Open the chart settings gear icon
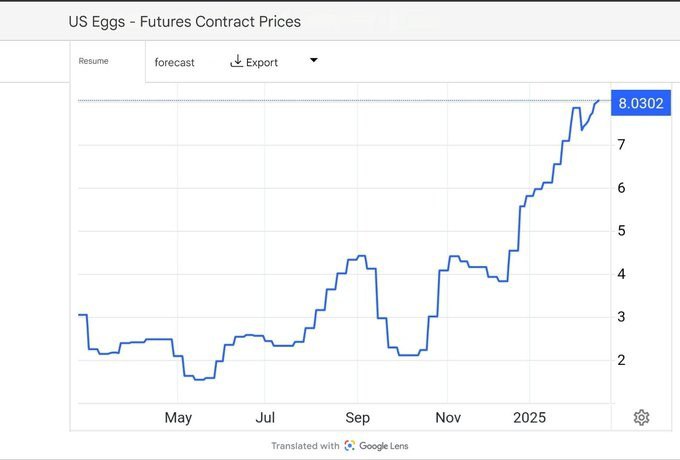This screenshot has height=460, width=680. pyautogui.click(x=642, y=417)
